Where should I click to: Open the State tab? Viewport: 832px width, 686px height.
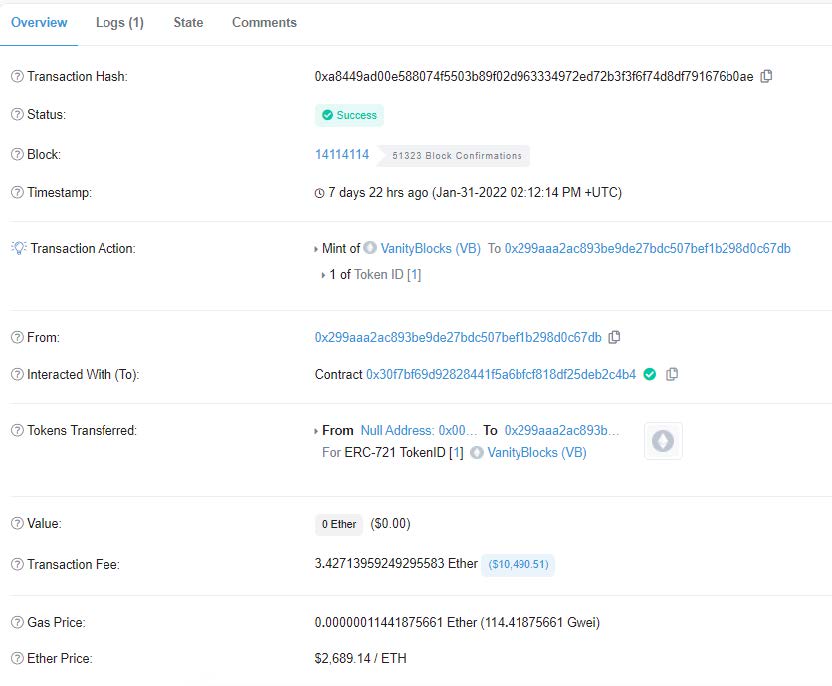[x=188, y=22]
